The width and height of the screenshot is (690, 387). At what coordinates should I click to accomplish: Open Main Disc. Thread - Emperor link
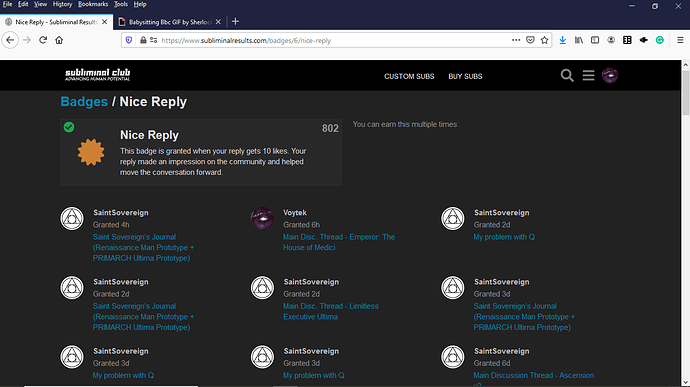338,242
